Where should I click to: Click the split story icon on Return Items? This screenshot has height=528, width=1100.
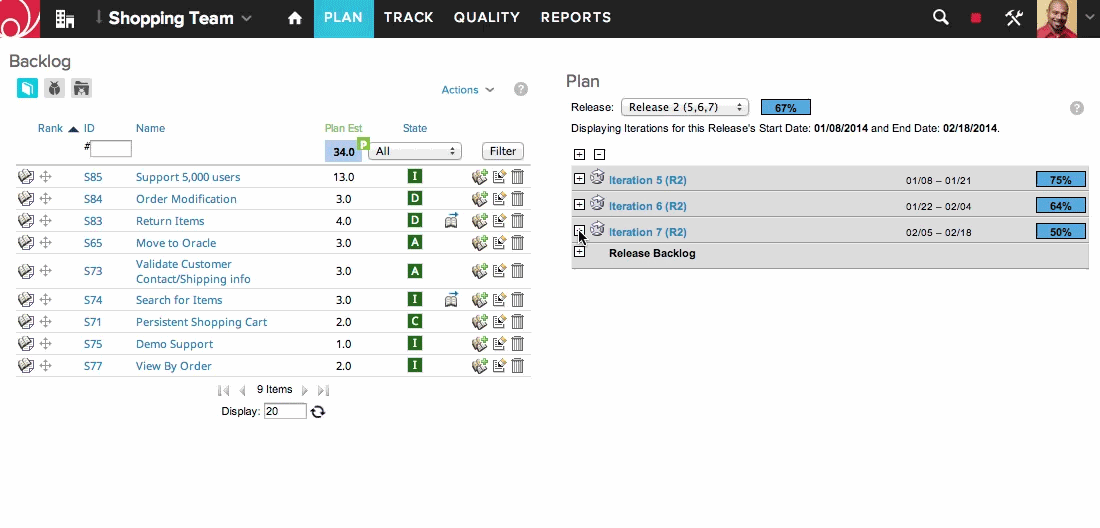point(451,221)
